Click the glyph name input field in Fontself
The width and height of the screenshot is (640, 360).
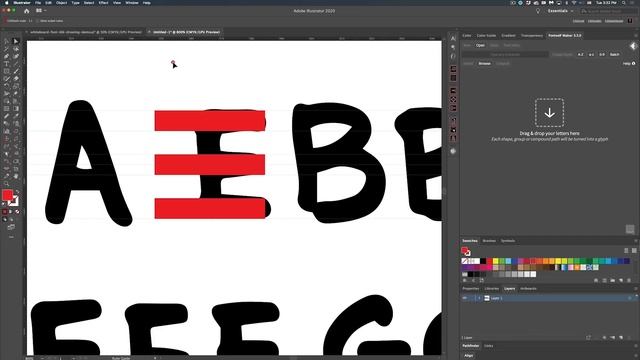pyautogui.click(x=505, y=54)
